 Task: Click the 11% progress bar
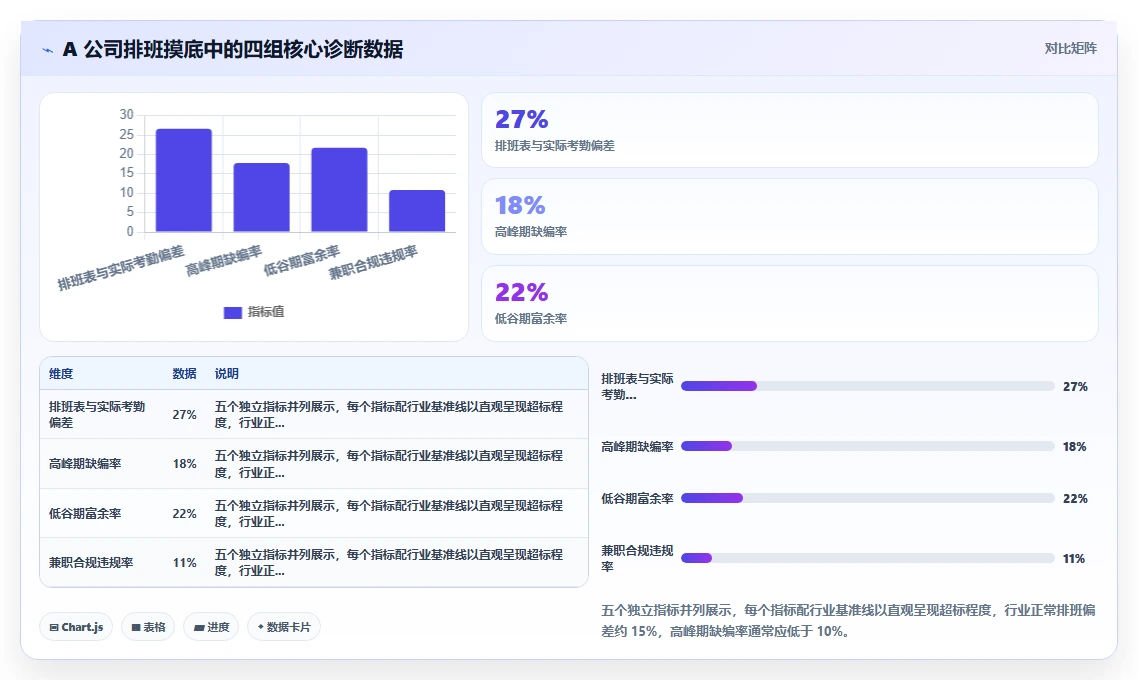[867, 558]
